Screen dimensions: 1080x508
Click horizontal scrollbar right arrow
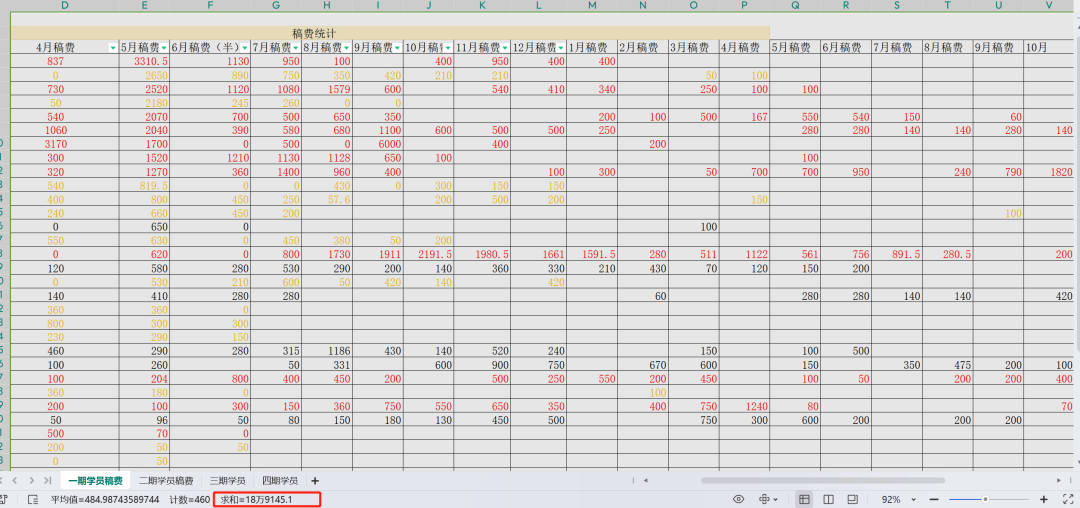point(1059,480)
